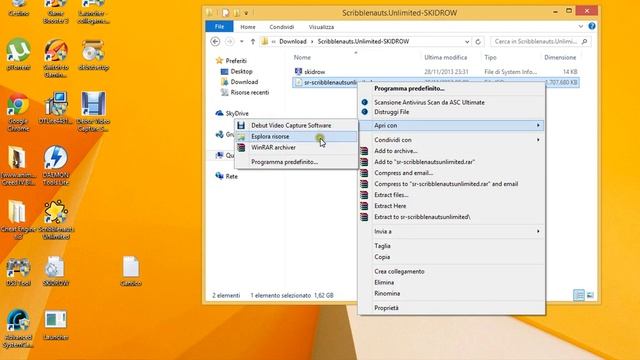Choose Esplora risorse in Apri con submenu
The width and height of the screenshot is (640, 360).
(296, 136)
